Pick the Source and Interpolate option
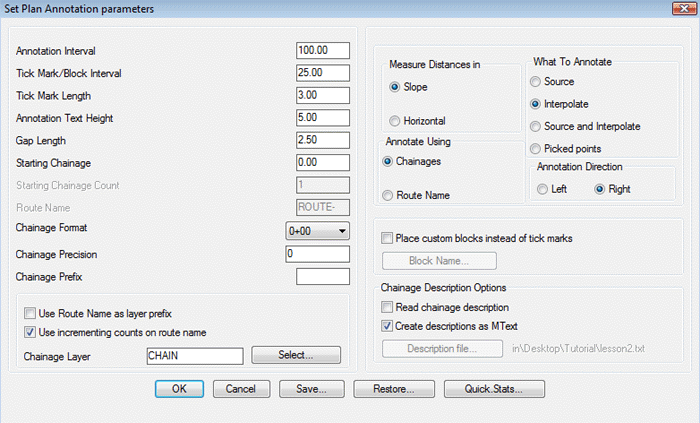This screenshot has height=423, width=700. point(537,126)
